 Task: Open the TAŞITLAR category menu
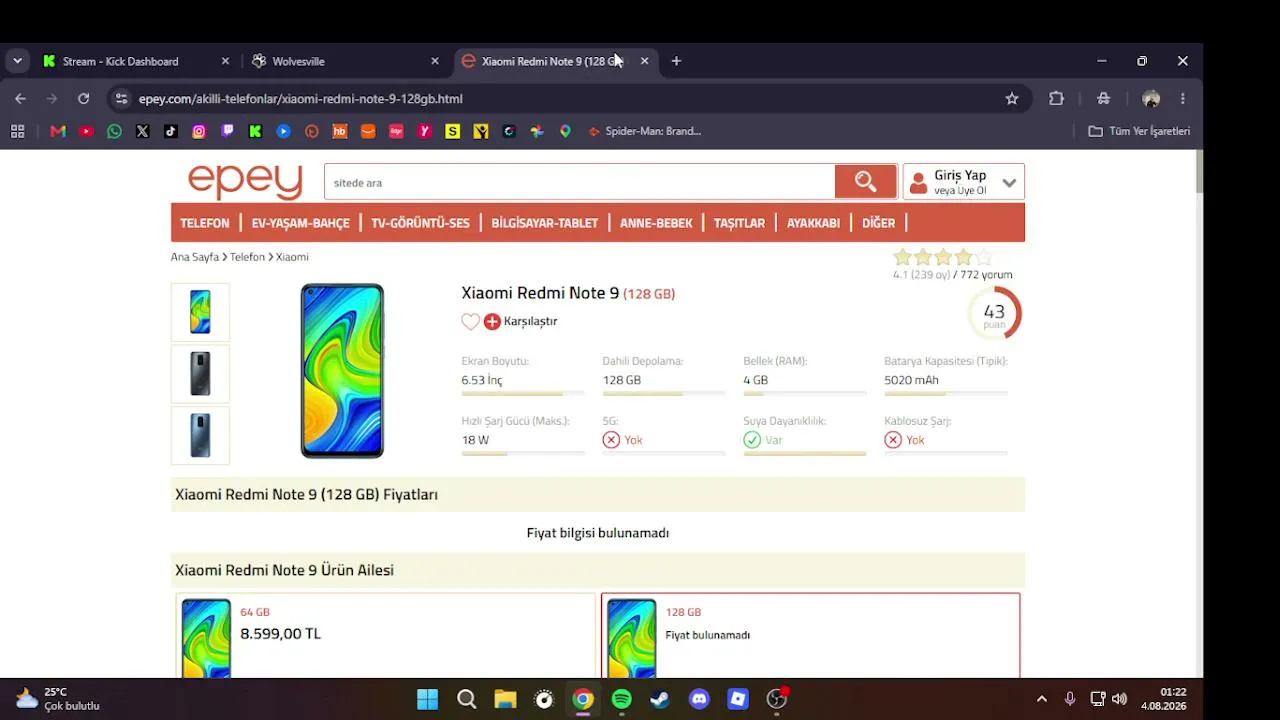point(739,223)
